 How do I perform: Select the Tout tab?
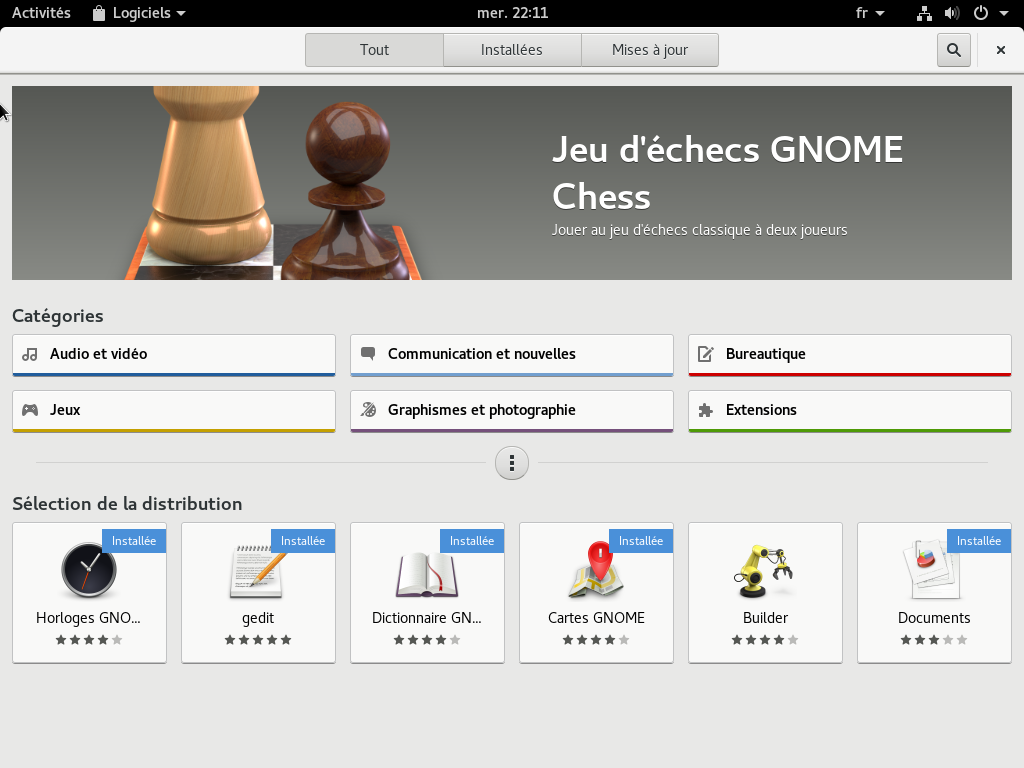[x=374, y=50]
